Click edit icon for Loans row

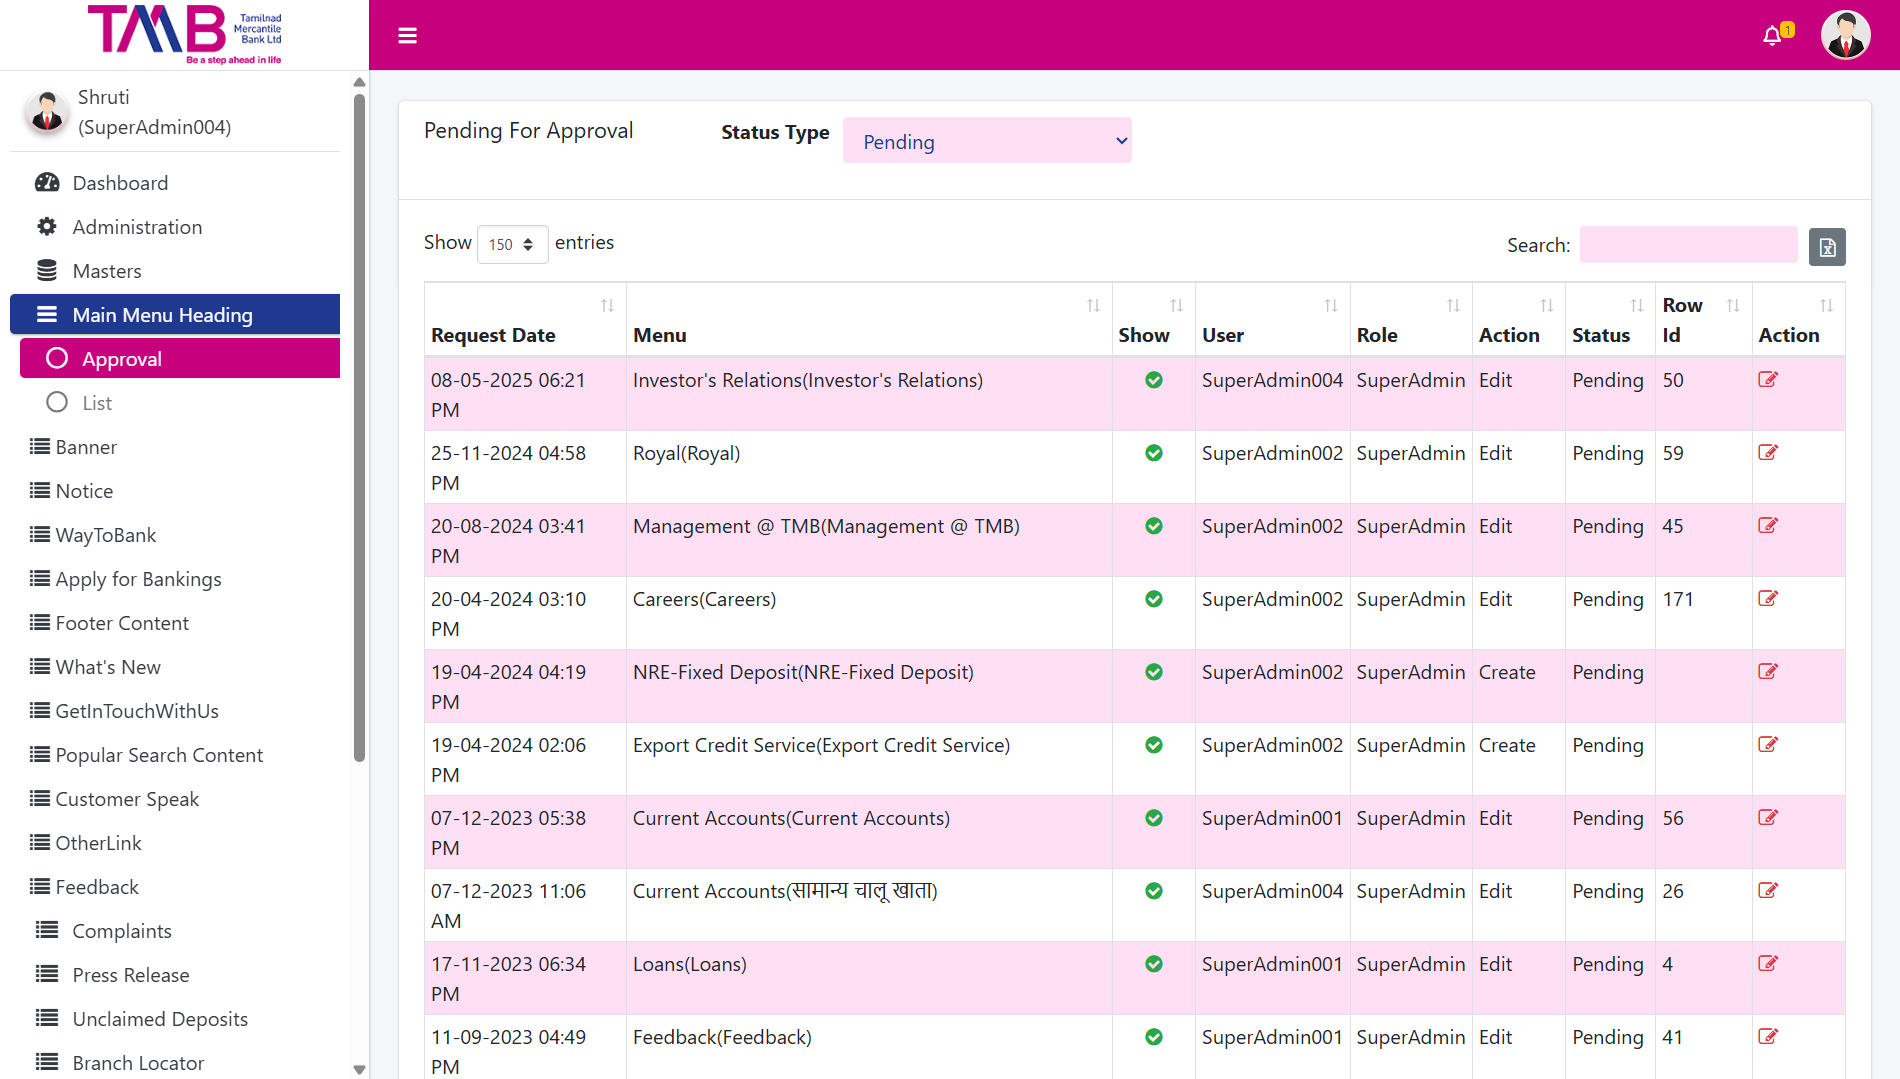1767,964
